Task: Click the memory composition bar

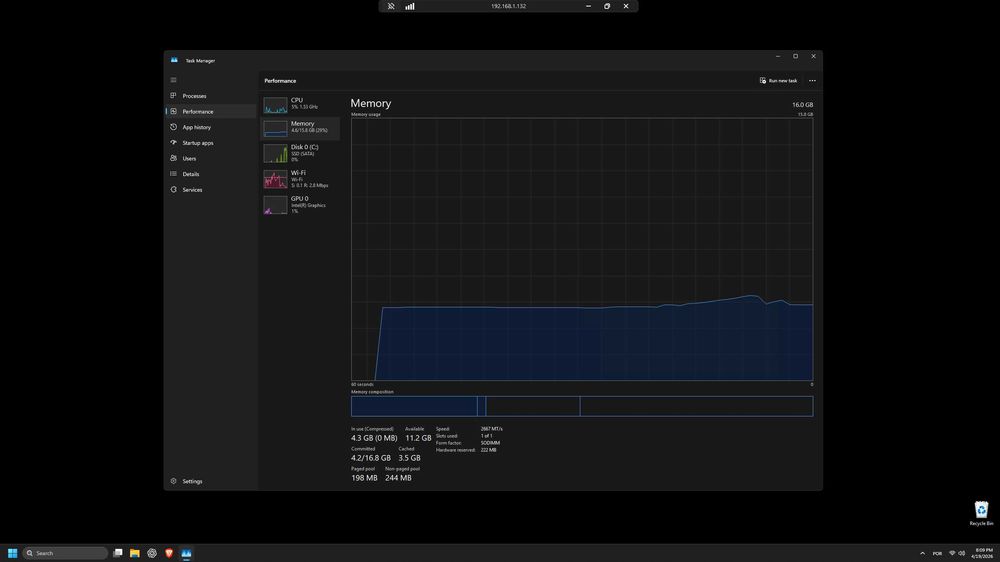Action: (582, 406)
